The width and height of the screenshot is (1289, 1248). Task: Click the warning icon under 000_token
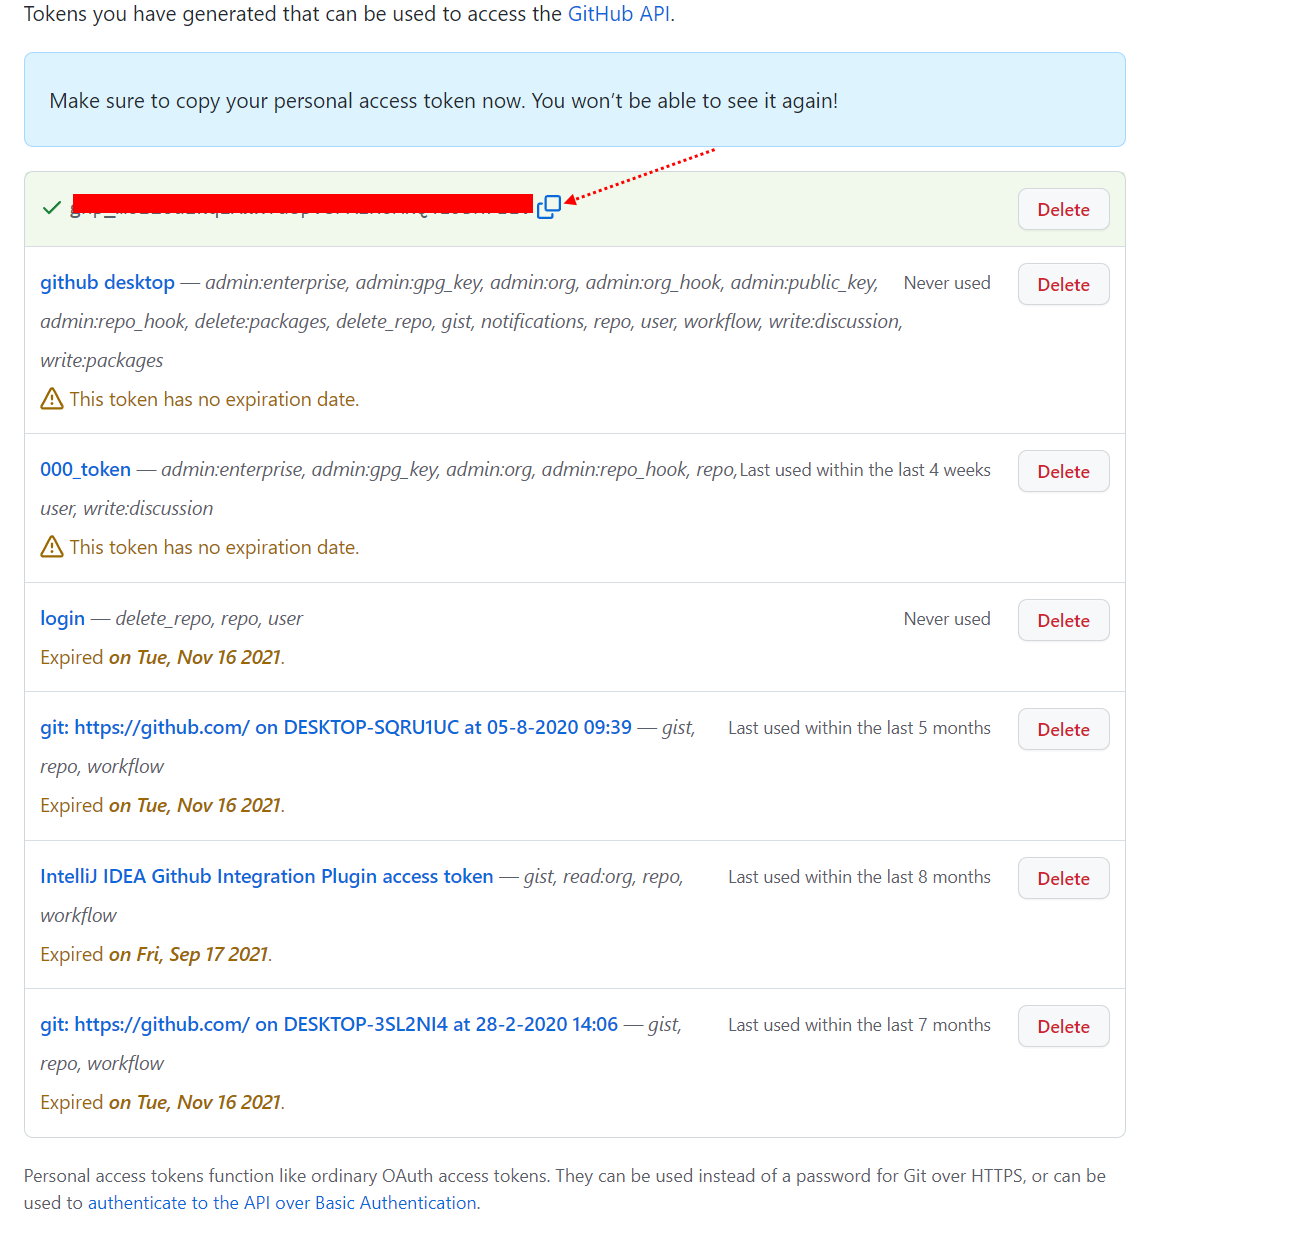(x=52, y=547)
